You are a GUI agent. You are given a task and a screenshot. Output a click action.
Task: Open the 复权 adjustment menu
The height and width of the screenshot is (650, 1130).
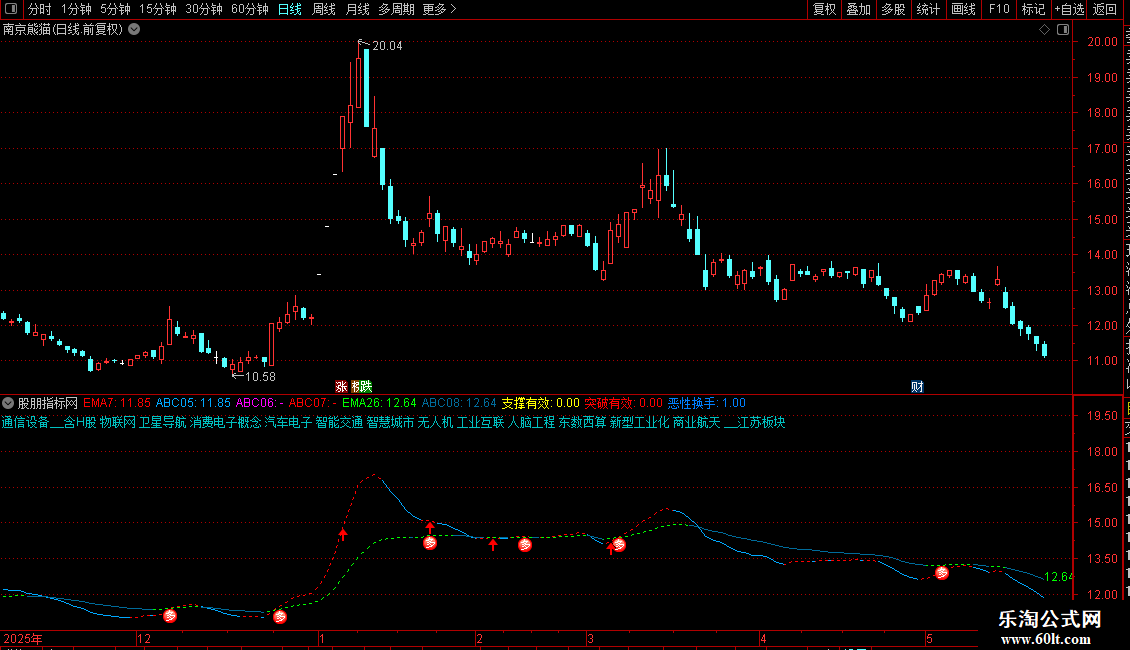824,9
